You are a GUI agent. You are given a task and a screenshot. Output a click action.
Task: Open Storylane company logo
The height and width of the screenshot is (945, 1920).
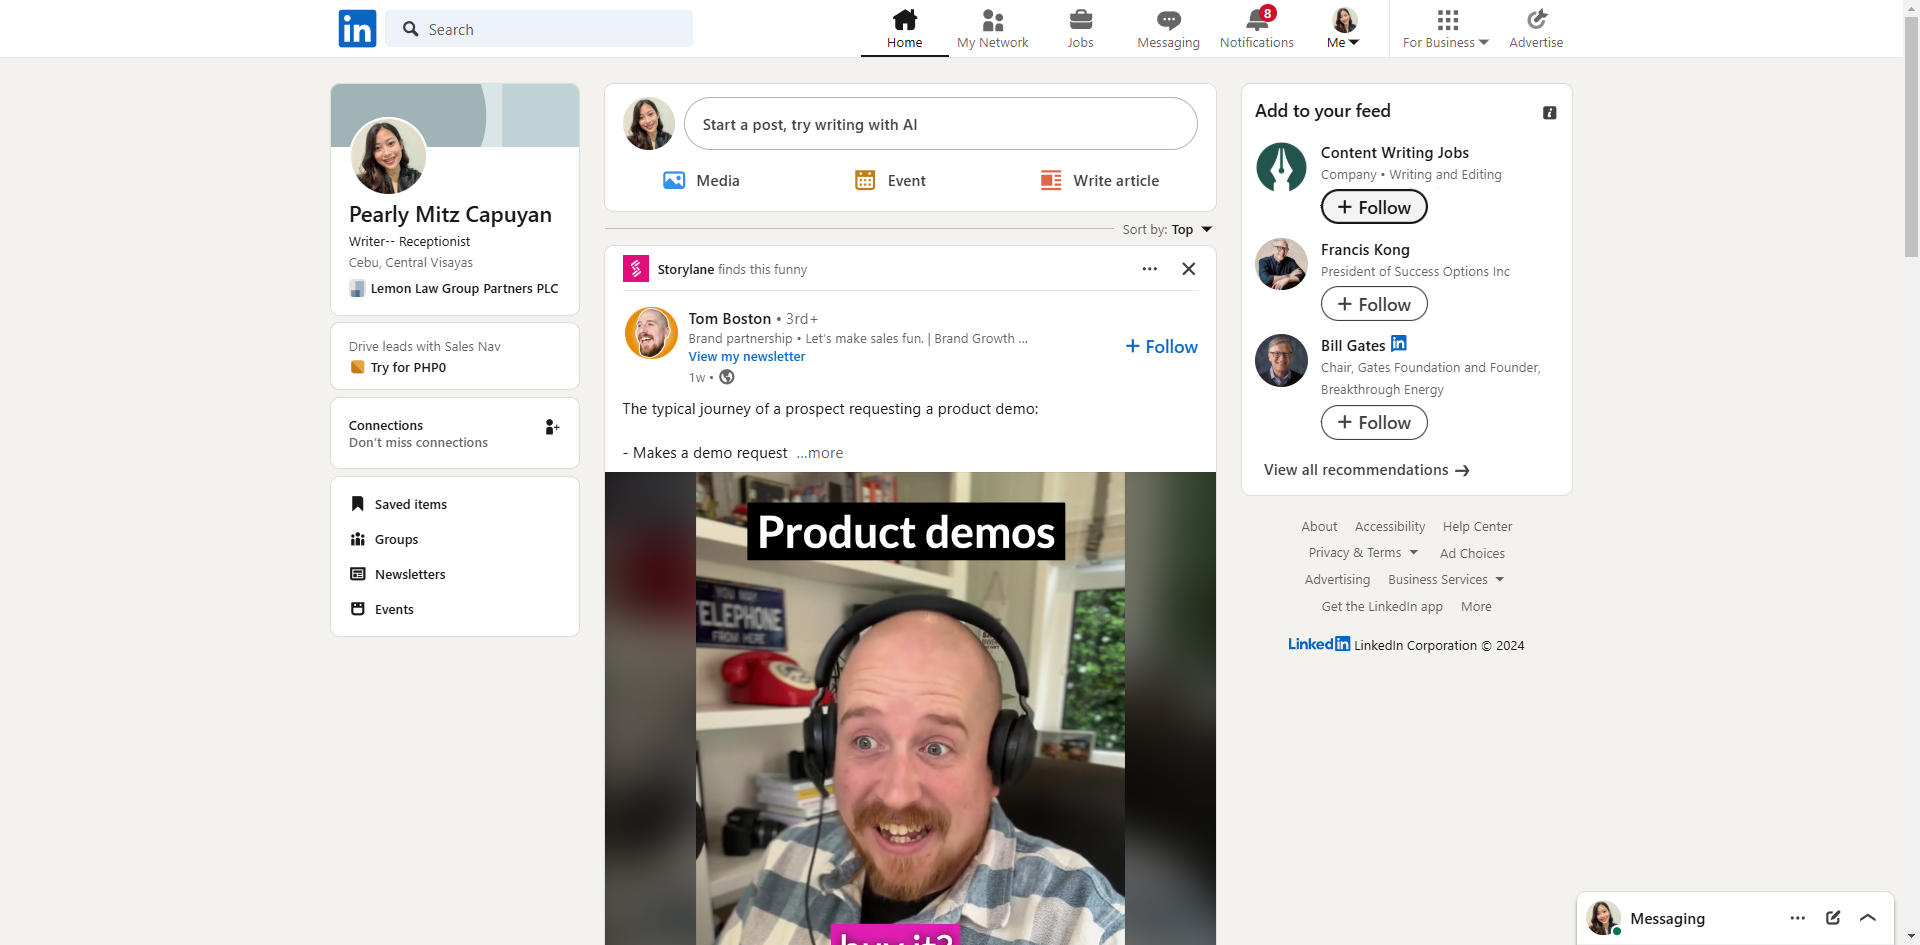point(636,269)
